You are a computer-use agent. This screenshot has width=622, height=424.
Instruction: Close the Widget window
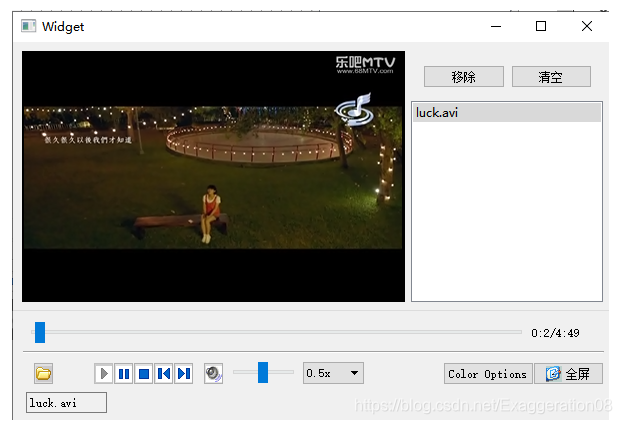point(587,26)
